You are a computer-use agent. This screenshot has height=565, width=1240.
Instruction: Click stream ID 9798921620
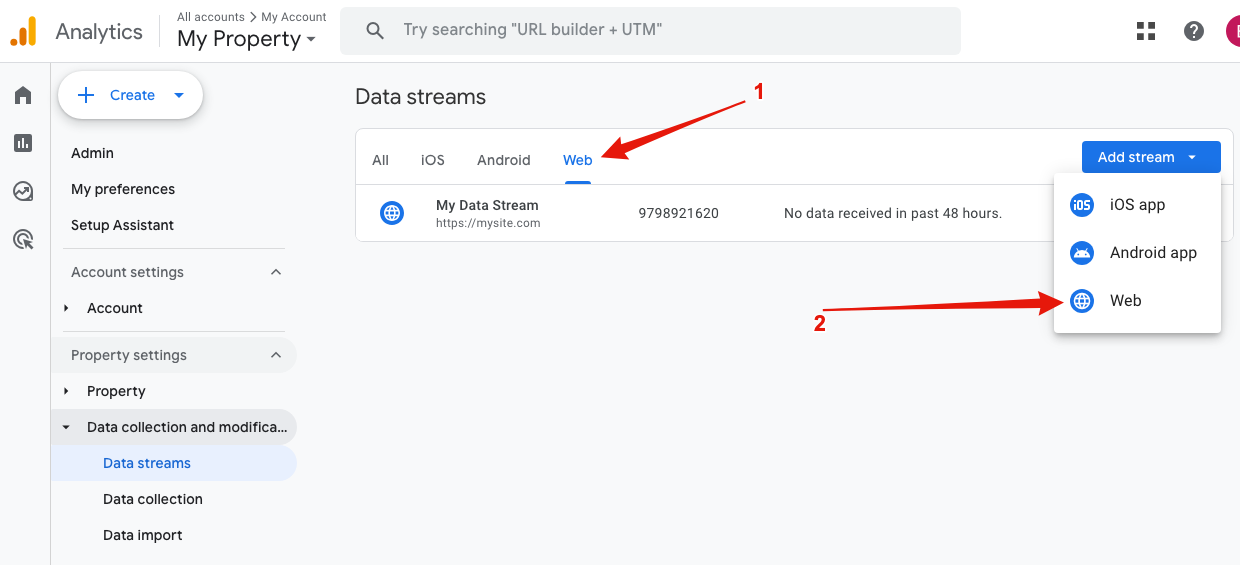tap(678, 213)
